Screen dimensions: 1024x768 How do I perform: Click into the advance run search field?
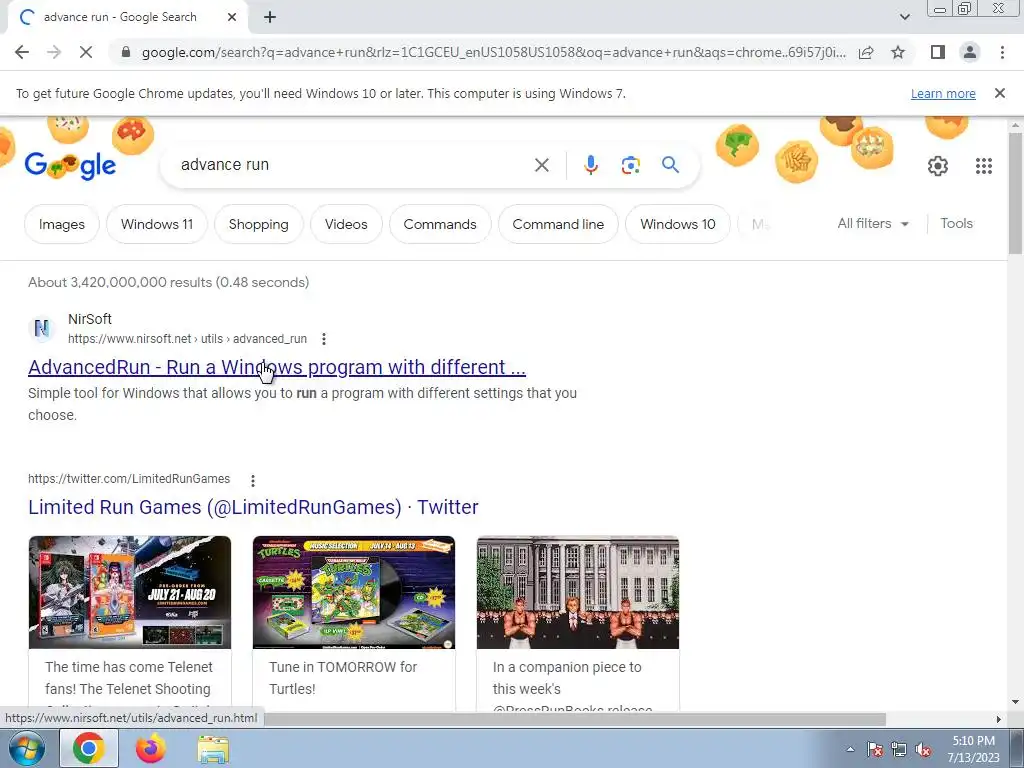[353, 165]
